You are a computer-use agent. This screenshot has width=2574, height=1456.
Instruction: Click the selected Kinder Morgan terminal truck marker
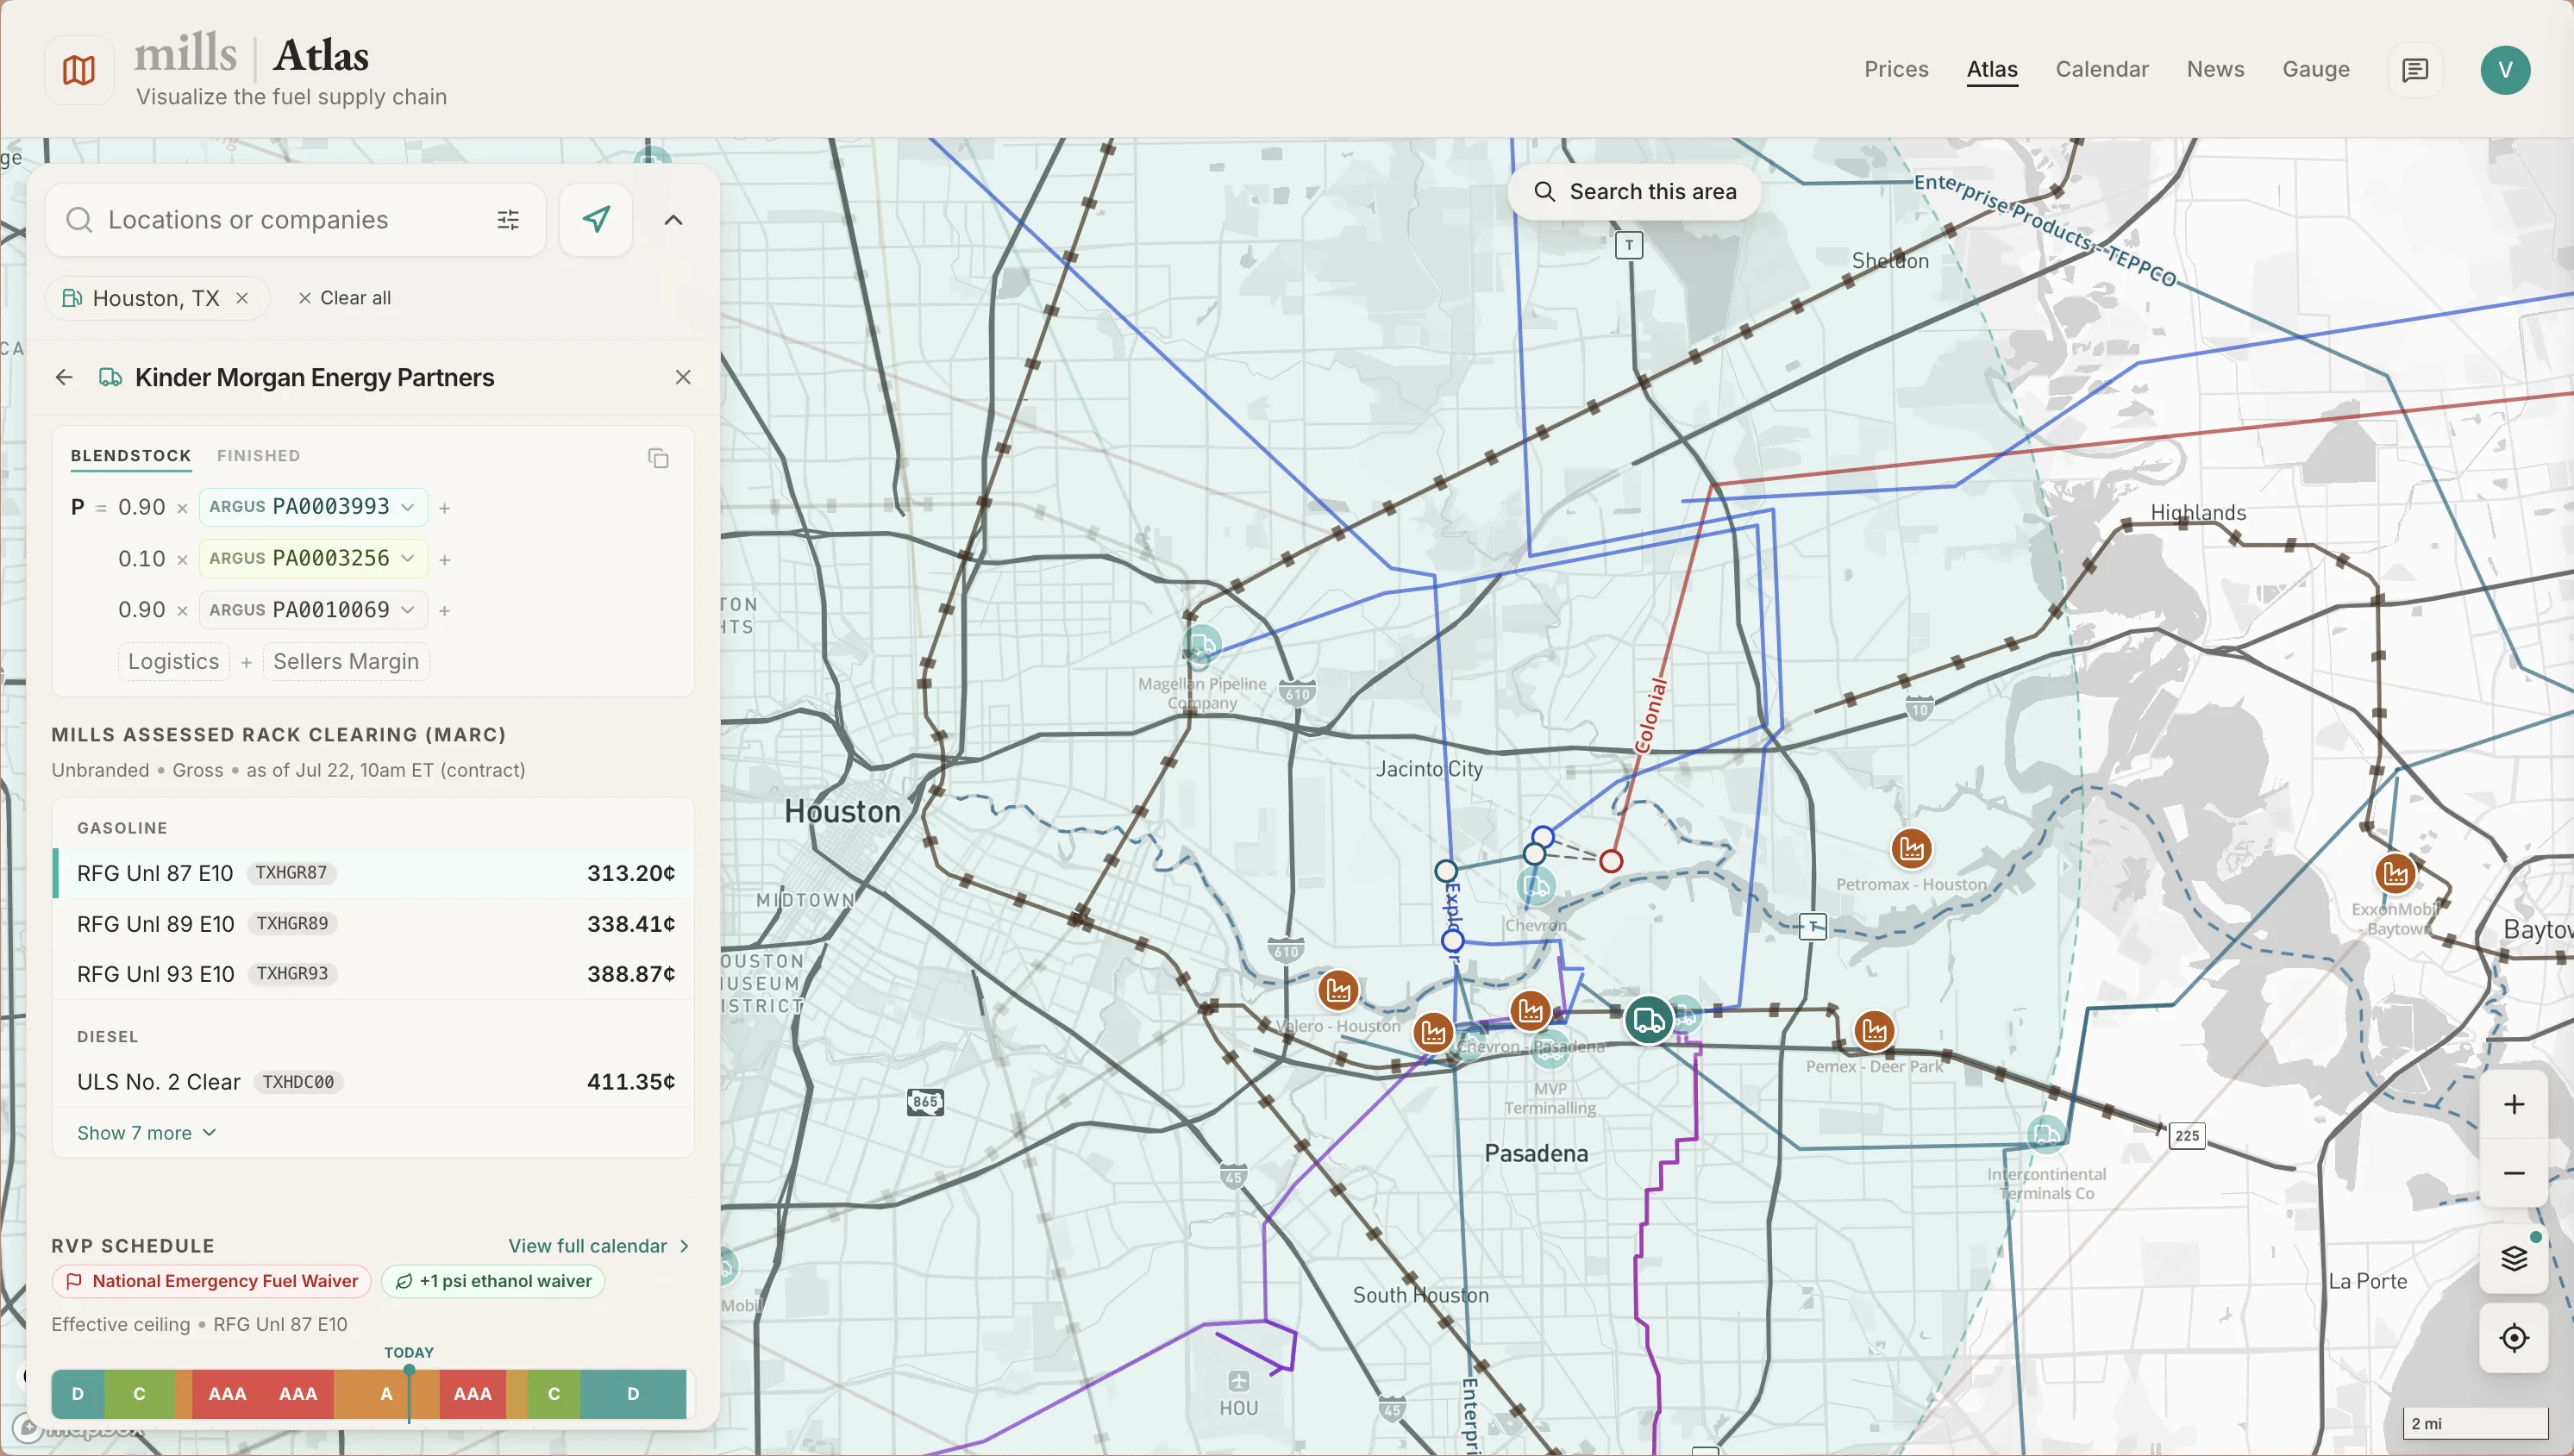1648,1021
